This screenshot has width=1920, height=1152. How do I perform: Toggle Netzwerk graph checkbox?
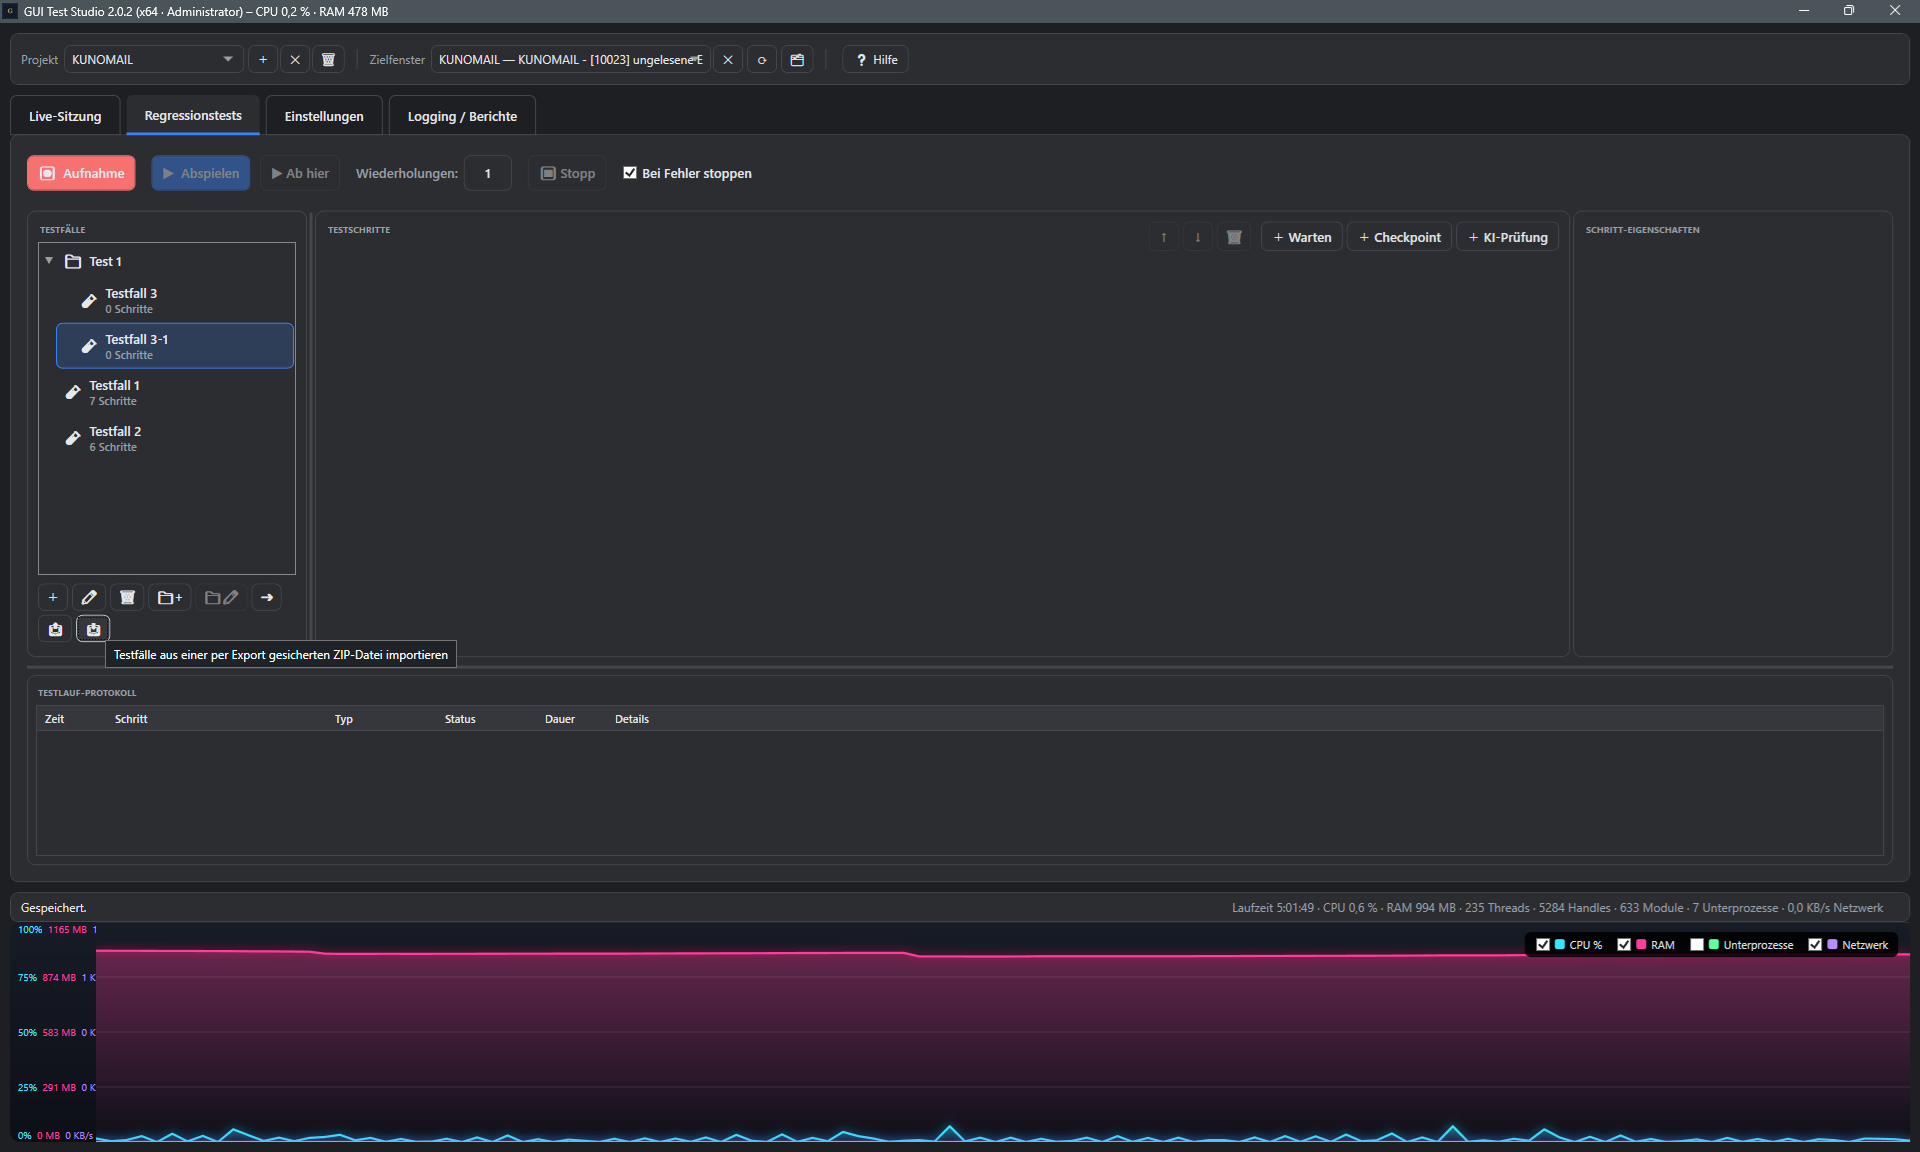pos(1815,945)
